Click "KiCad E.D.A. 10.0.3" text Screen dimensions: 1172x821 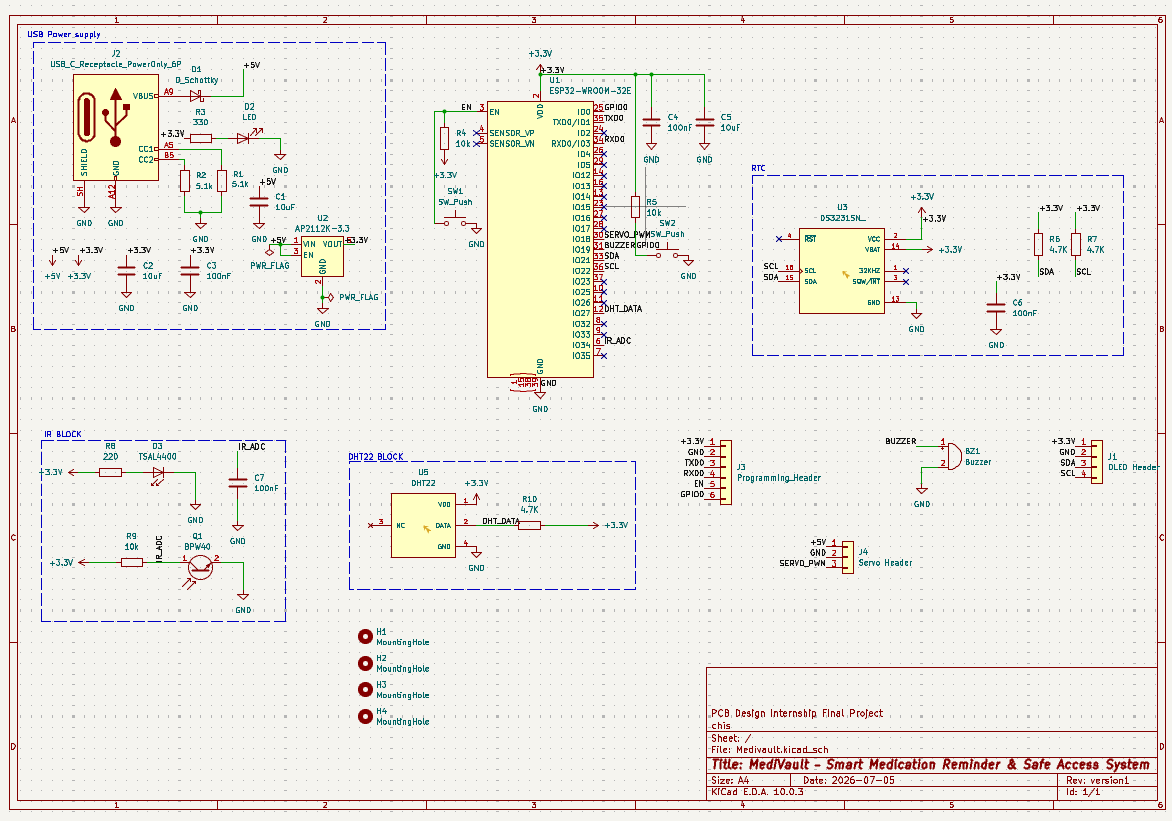(757, 791)
